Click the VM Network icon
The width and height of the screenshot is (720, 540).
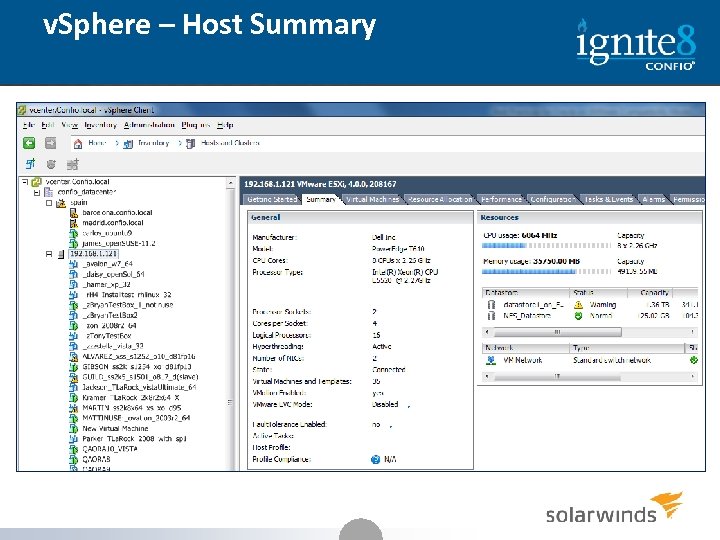tap(491, 360)
